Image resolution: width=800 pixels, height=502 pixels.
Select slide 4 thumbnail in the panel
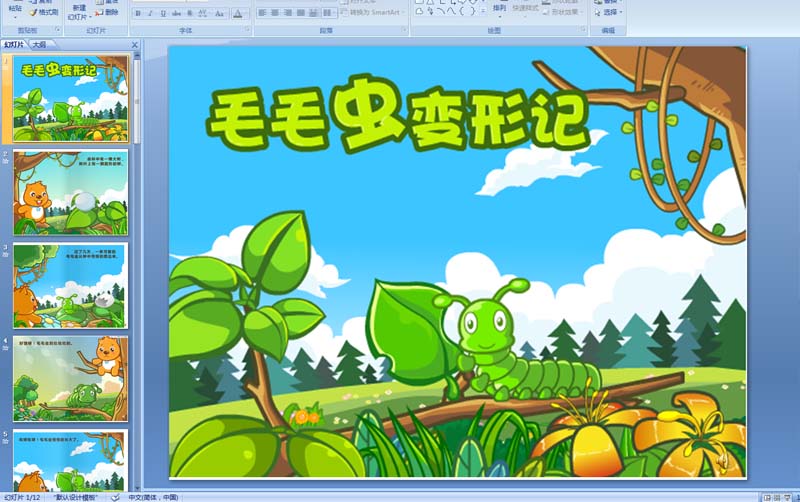[x=70, y=377]
